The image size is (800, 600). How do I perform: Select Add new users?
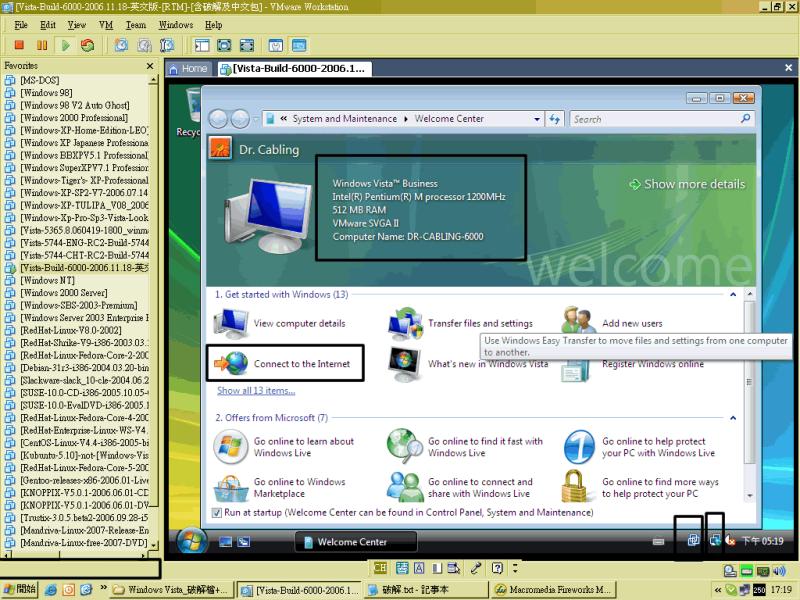[612, 321]
